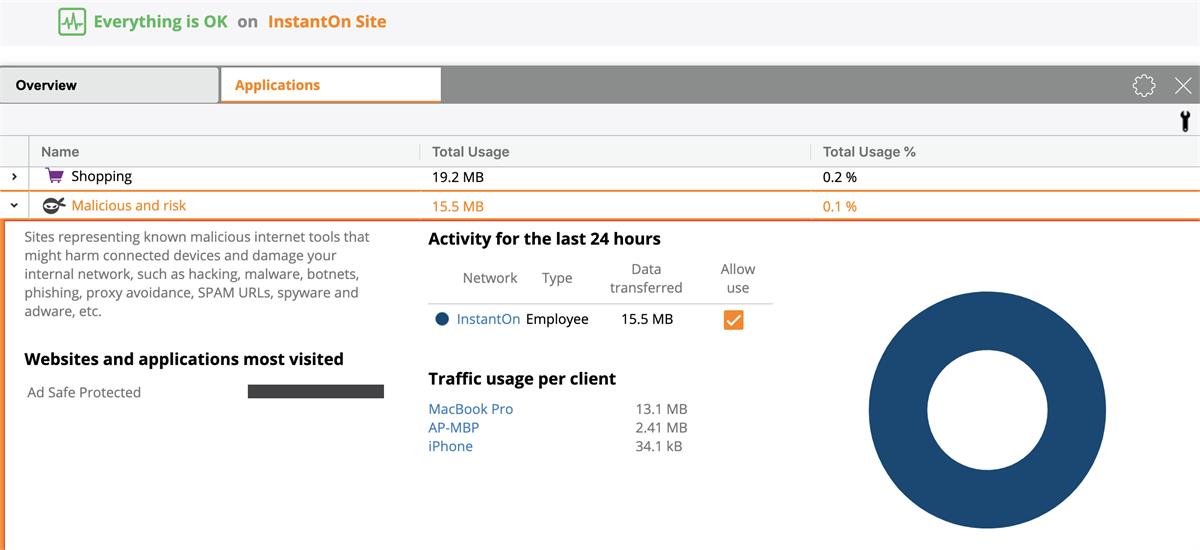Screen dimensions: 1200x550
Task: Open settings via the gear icon
Action: pos(1144,85)
